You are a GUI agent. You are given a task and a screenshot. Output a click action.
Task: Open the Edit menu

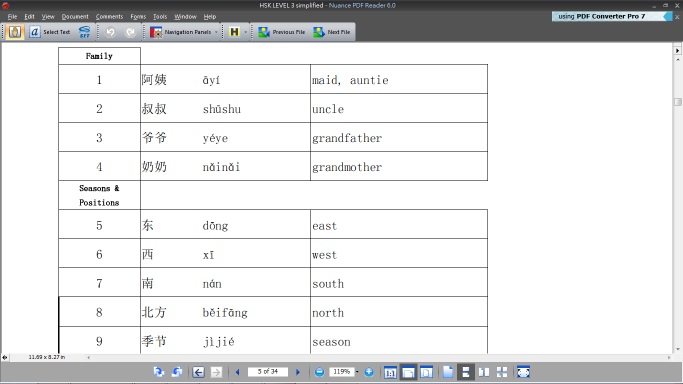[x=29, y=17]
